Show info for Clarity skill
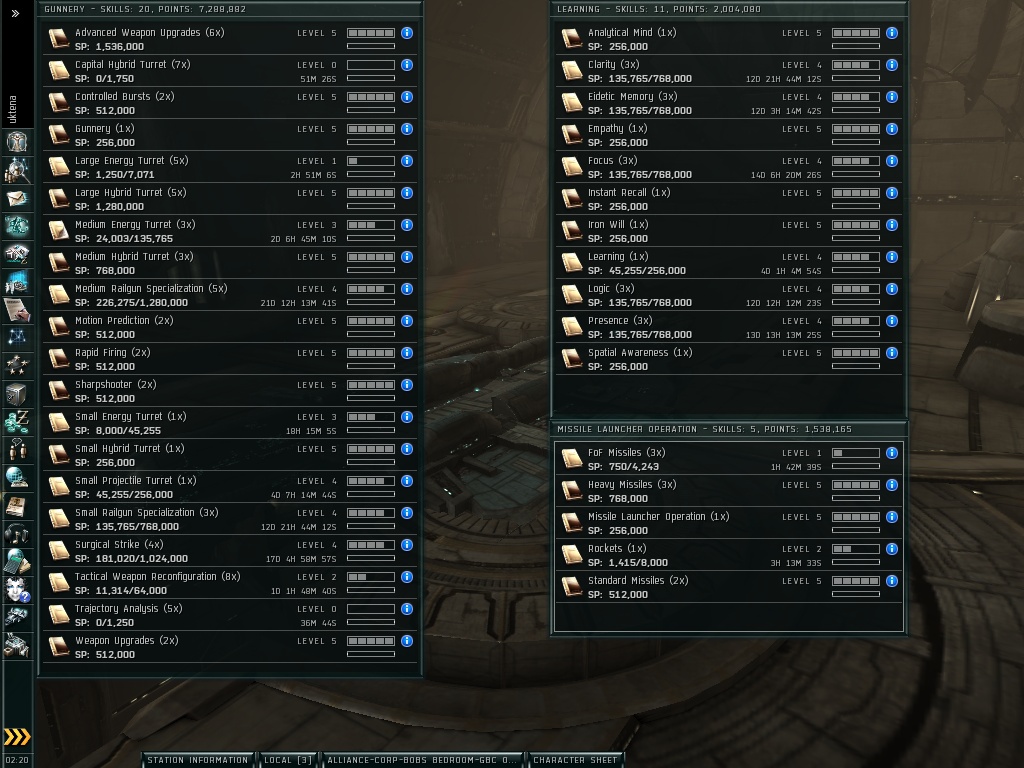Viewport: 1024px width, 768px height. (x=891, y=65)
